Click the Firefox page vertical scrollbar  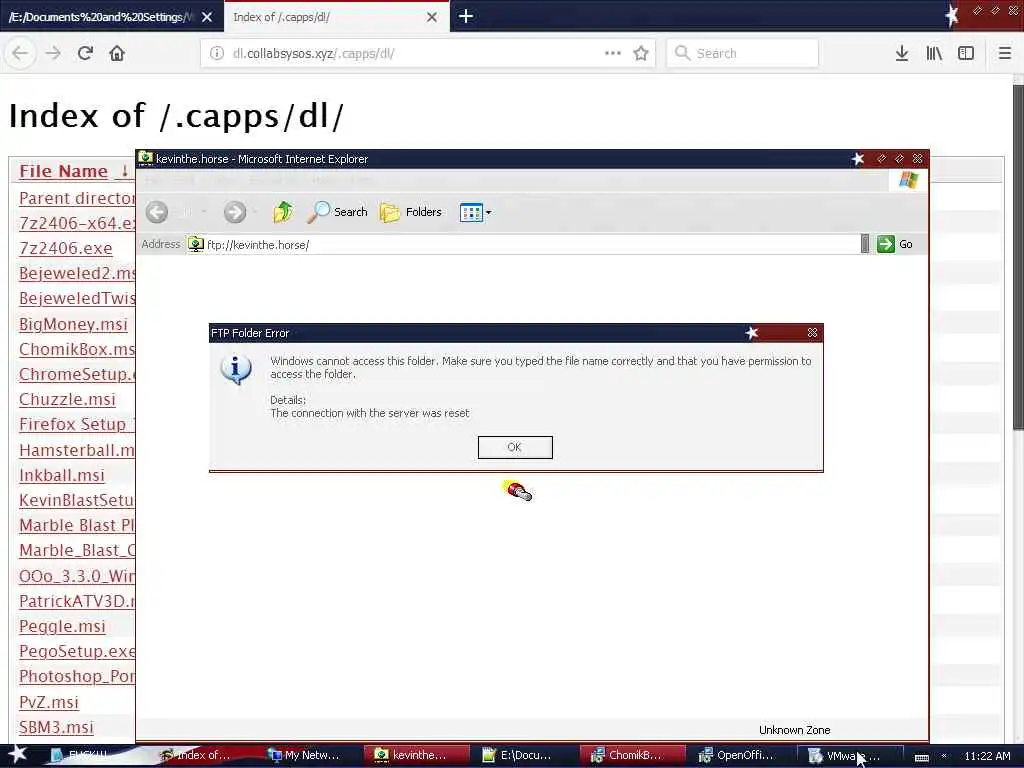point(1017,257)
